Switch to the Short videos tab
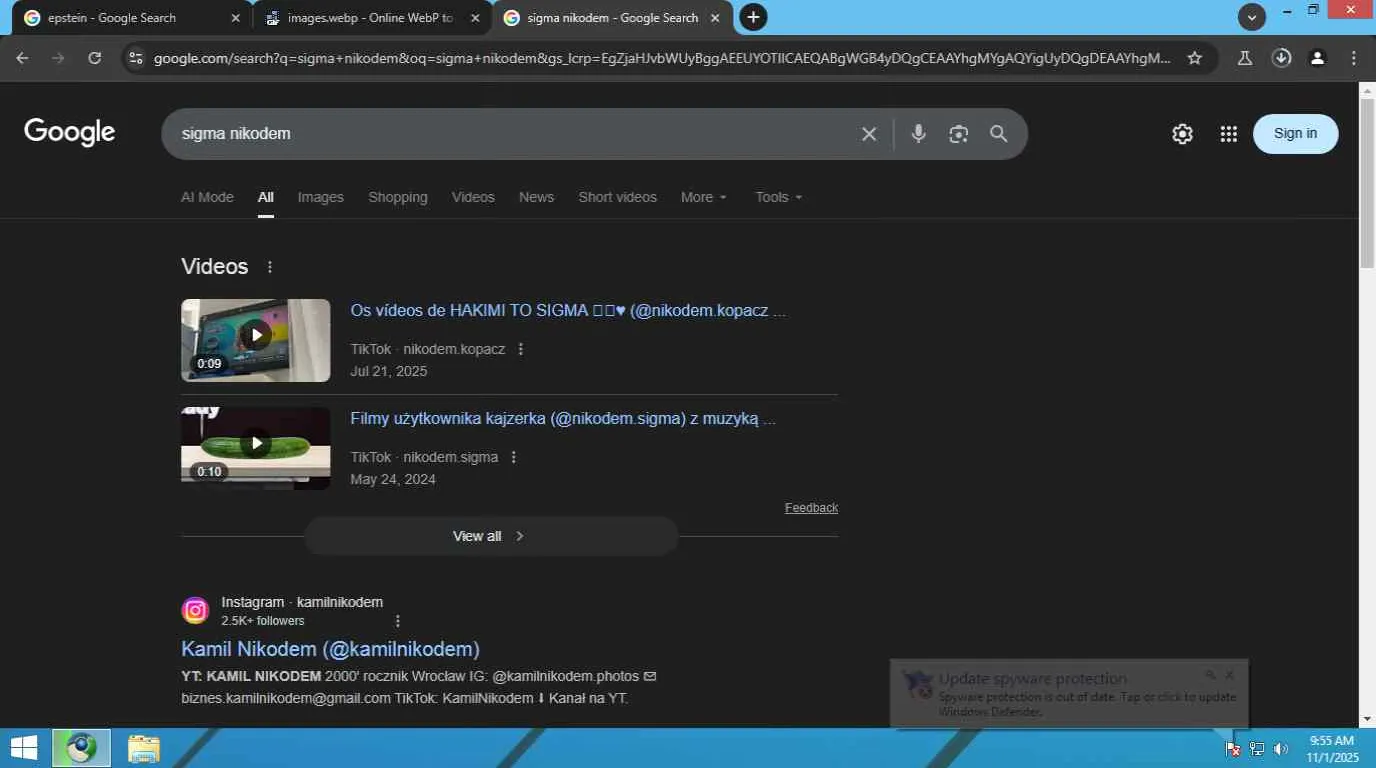 tap(617, 197)
